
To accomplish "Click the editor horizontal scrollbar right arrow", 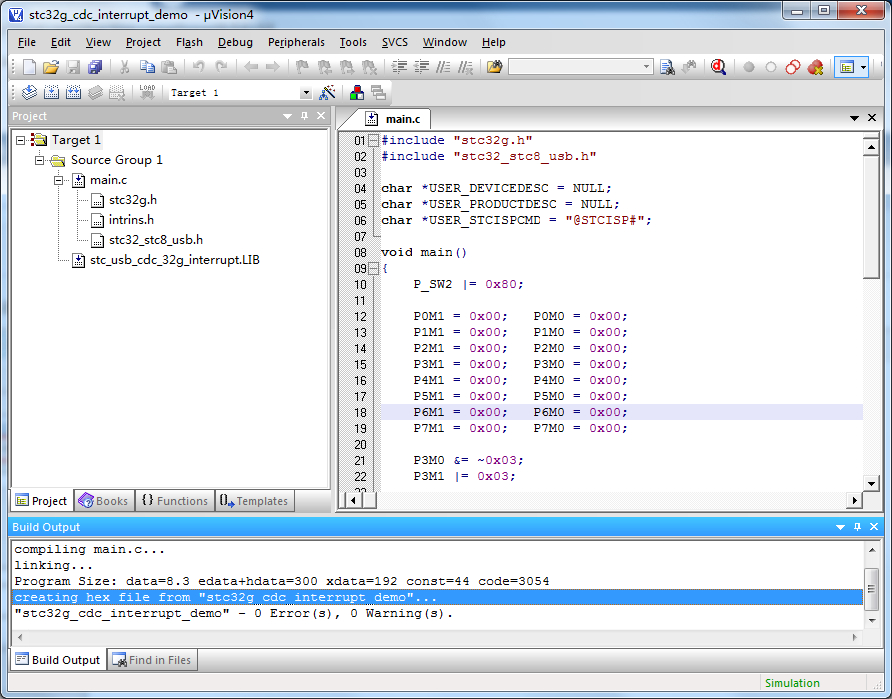I will point(854,501).
